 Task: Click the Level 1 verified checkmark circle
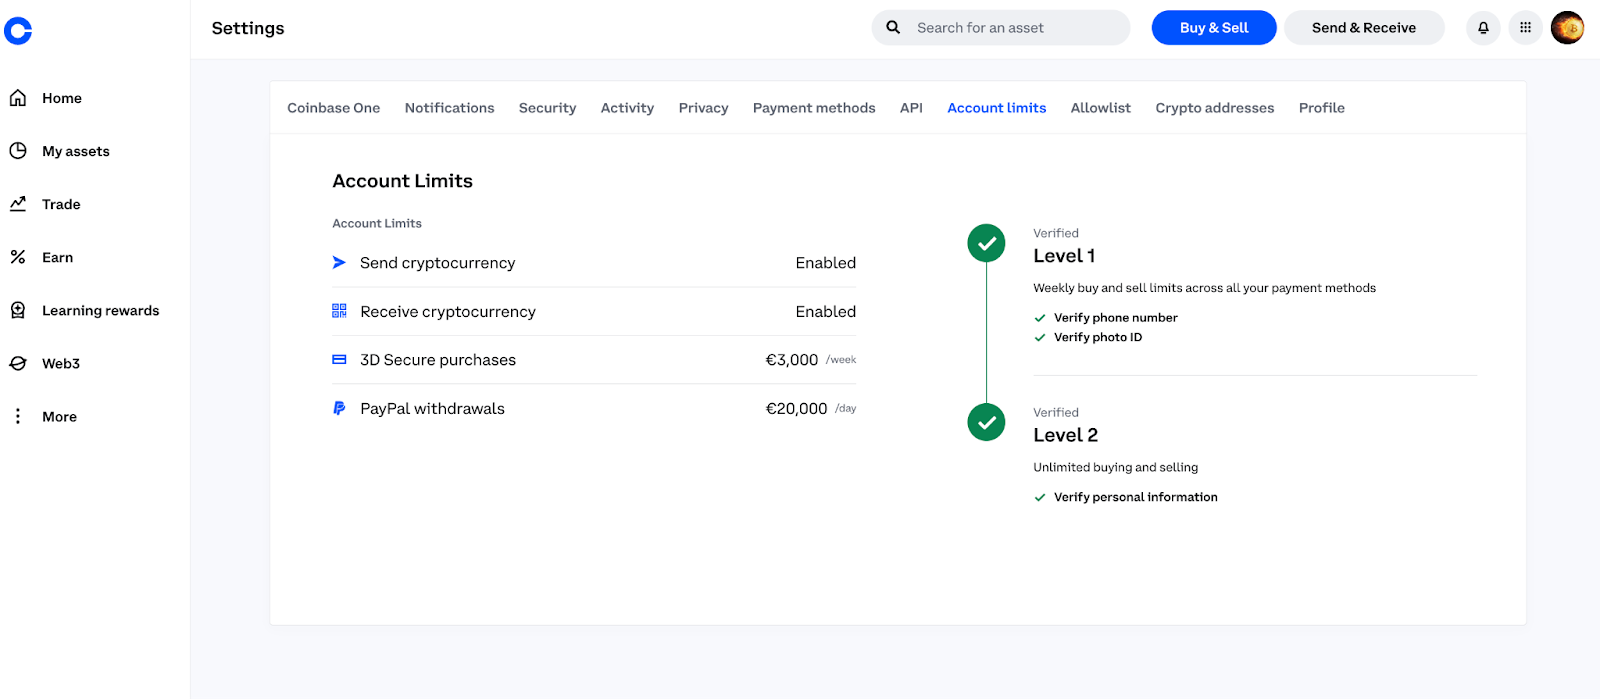coord(986,243)
